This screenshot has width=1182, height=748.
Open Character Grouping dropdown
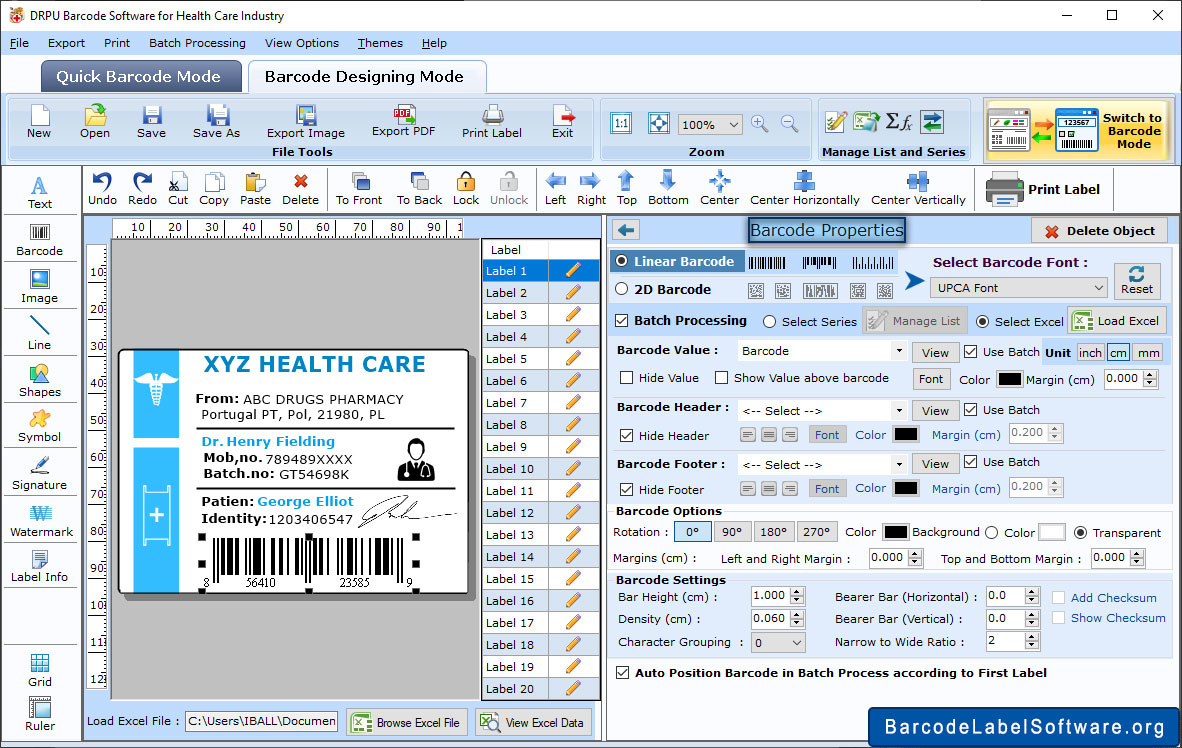point(778,642)
